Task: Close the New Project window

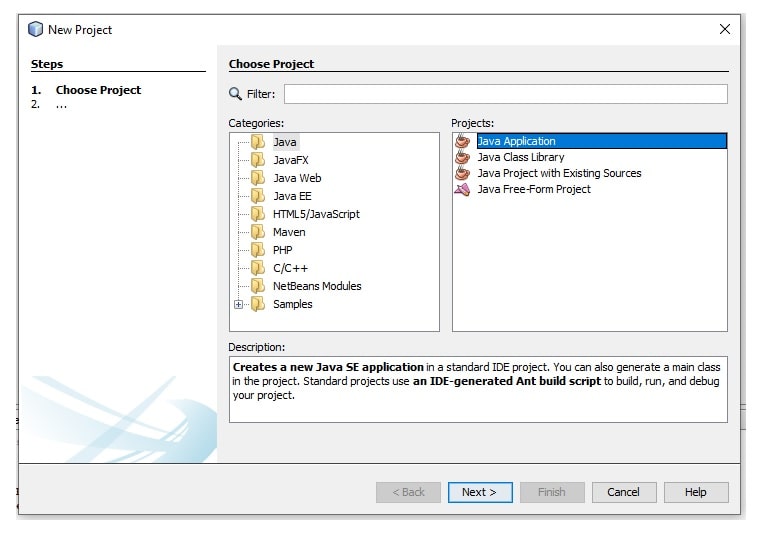Action: pos(724,29)
